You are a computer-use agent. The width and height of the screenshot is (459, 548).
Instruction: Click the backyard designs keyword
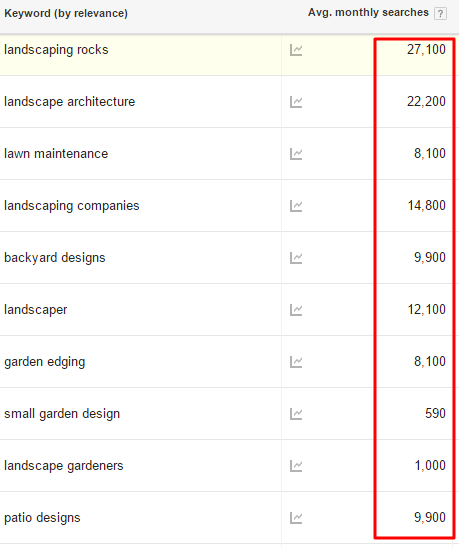(x=55, y=258)
